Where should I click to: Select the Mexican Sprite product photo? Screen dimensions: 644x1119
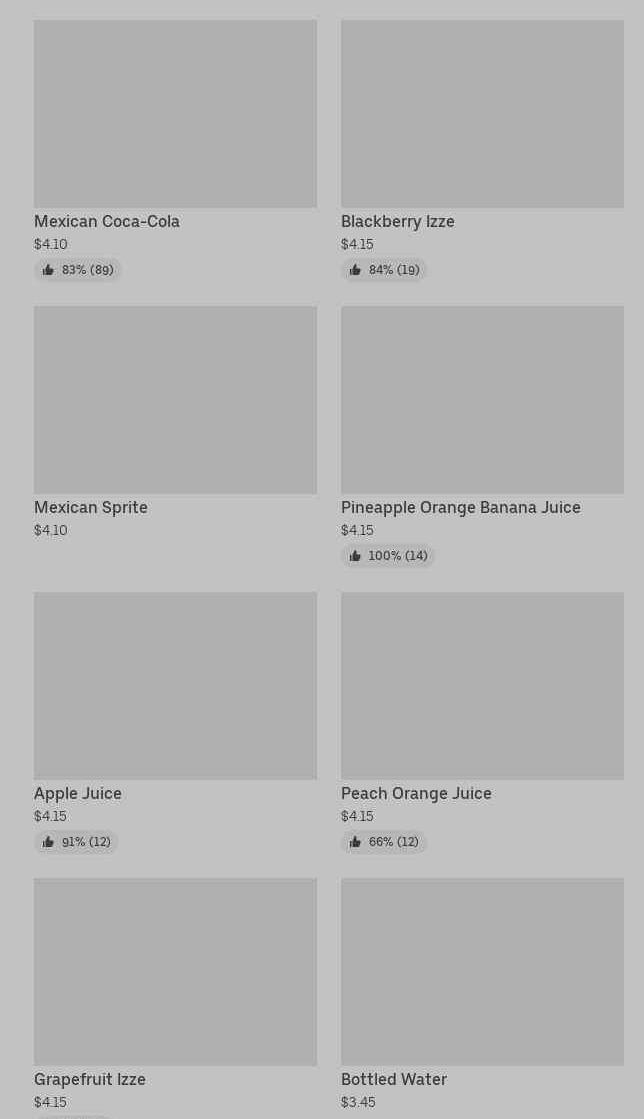(x=175, y=400)
